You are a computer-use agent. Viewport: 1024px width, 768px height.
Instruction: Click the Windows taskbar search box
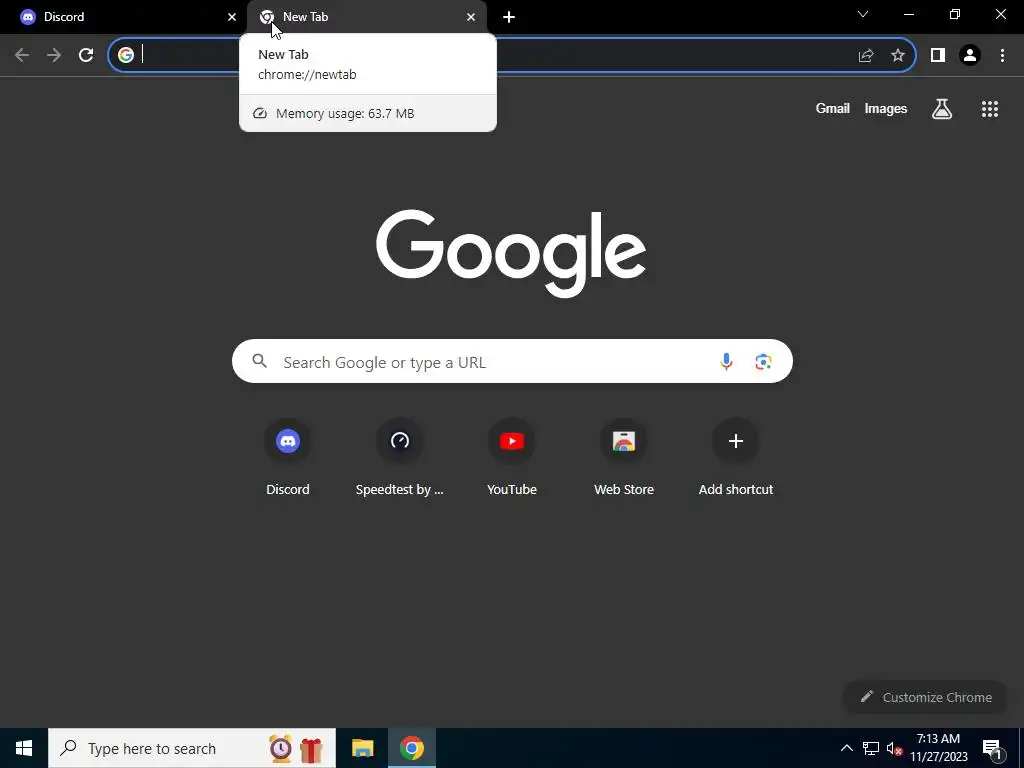click(x=192, y=748)
